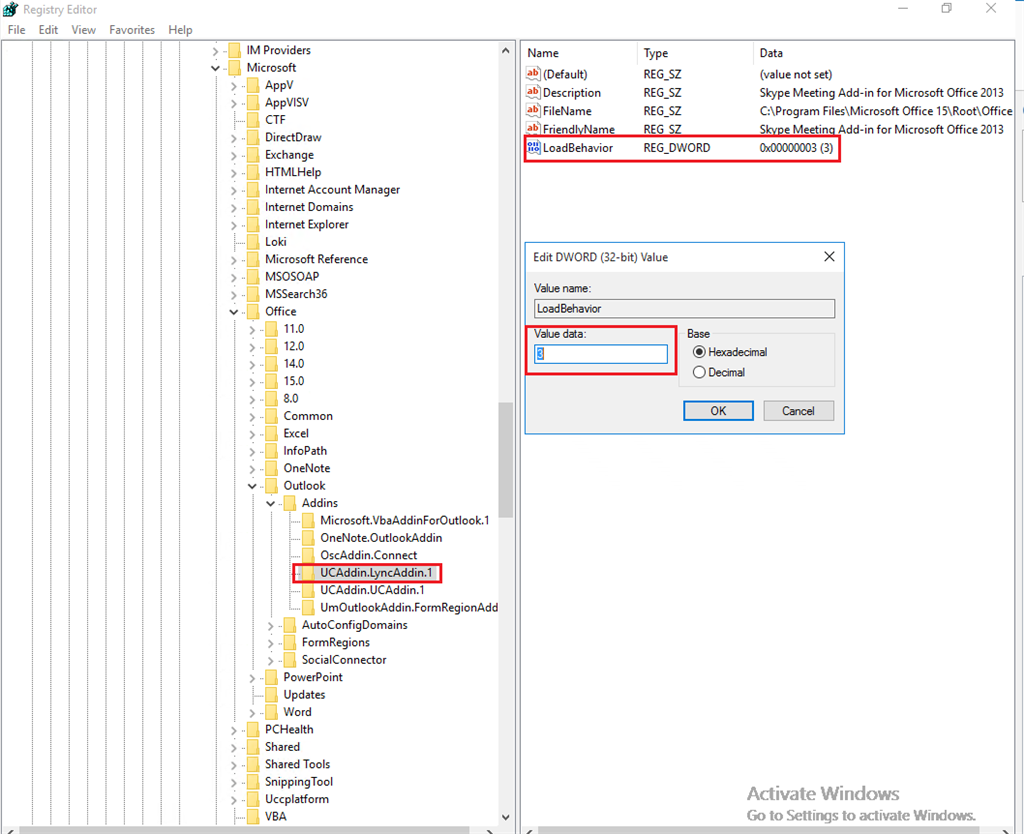The width and height of the screenshot is (1024, 834).
Task: Select the Uccplatform key
Action: (x=297, y=799)
